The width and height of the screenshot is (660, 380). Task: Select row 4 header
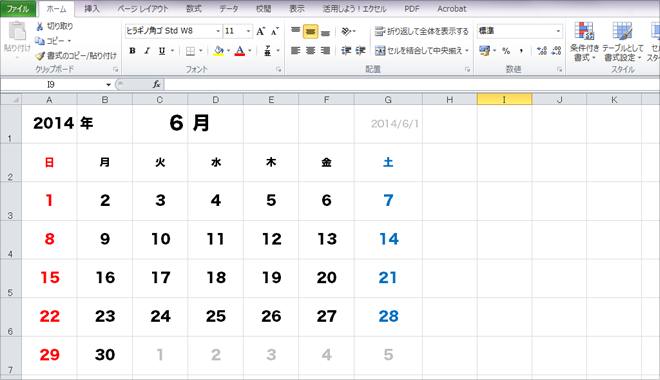click(x=11, y=239)
